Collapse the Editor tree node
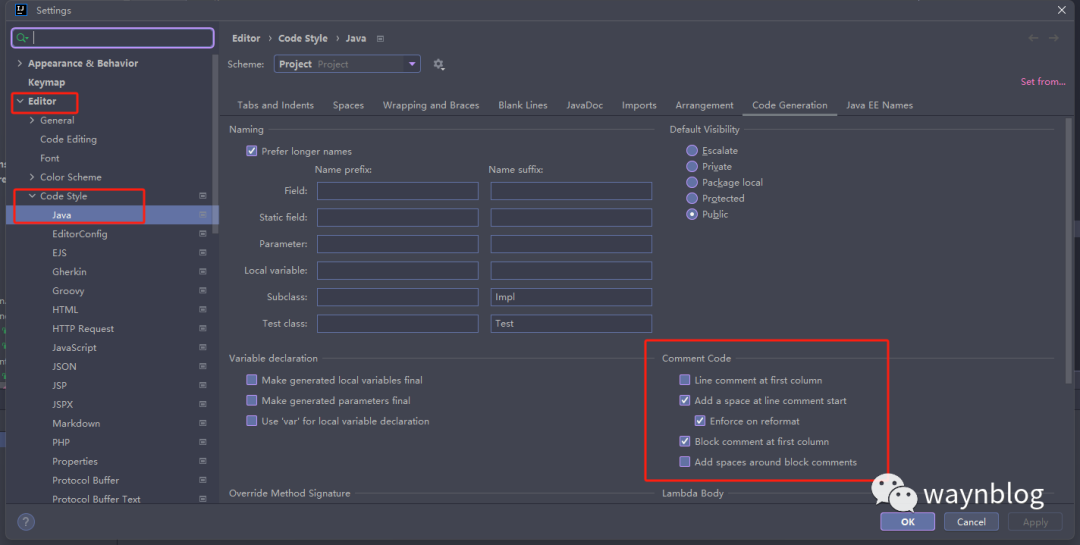Screen dimensions: 1080x545 19,101
